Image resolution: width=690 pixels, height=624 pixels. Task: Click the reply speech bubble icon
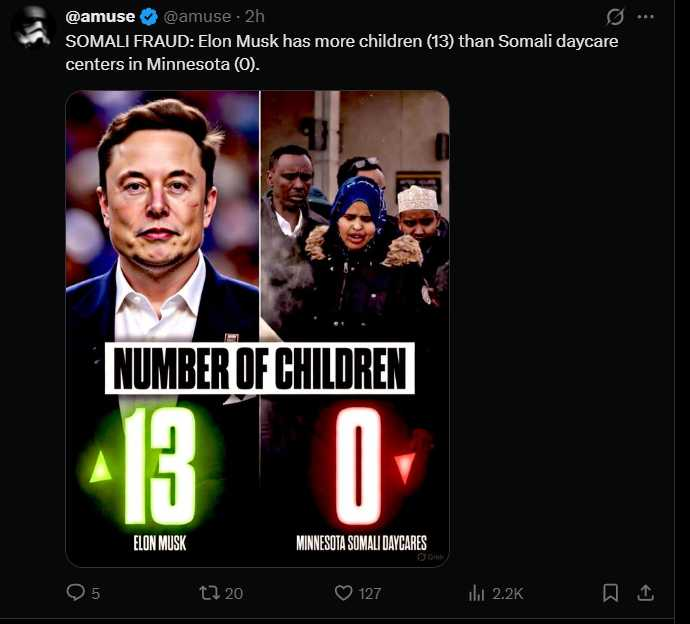tap(76, 593)
